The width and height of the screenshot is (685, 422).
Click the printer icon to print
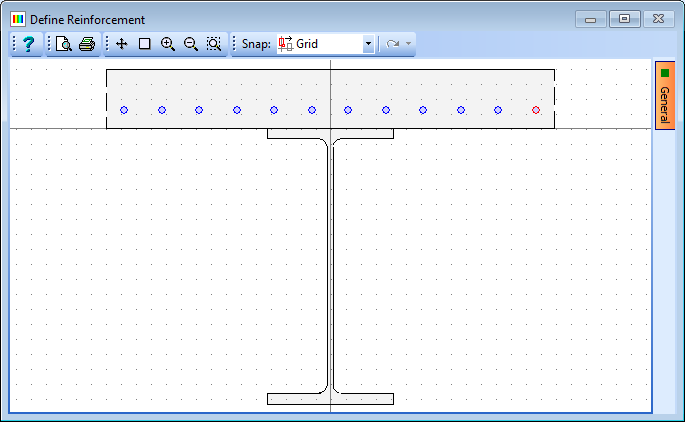(x=87, y=44)
